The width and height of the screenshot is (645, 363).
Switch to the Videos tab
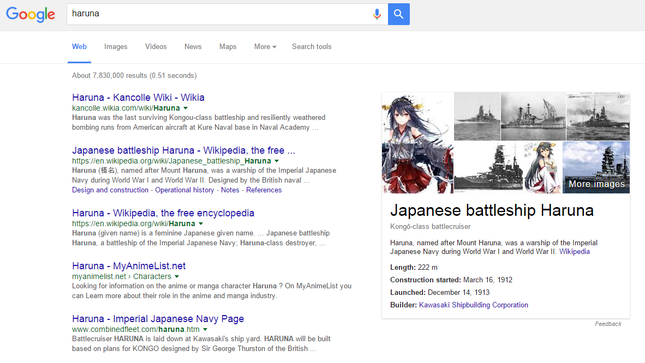tap(155, 47)
